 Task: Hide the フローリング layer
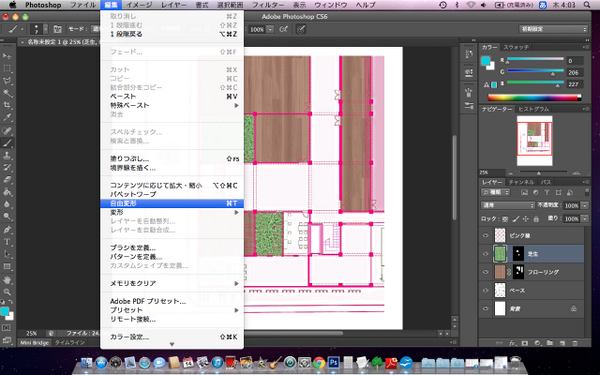click(x=486, y=272)
